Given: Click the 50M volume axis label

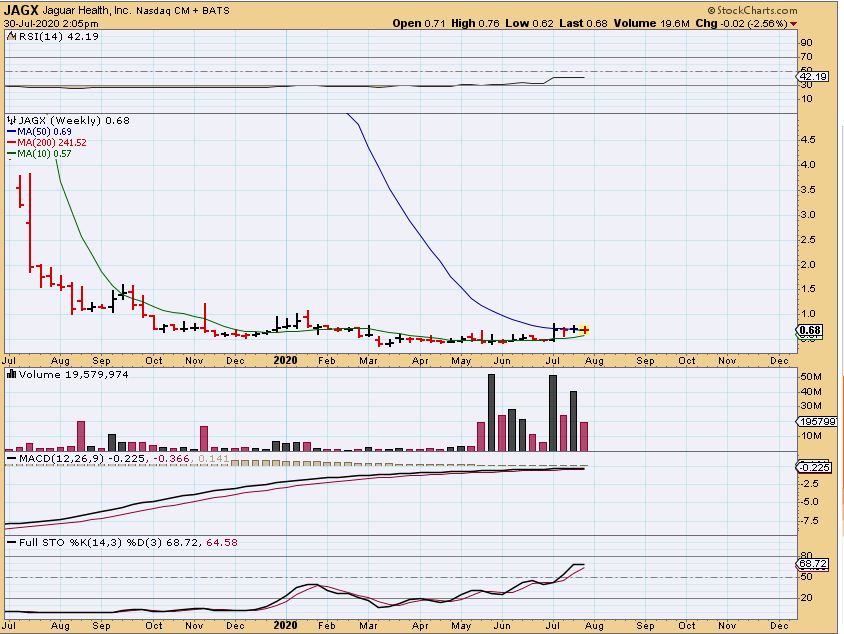Looking at the screenshot, I should point(811,376).
